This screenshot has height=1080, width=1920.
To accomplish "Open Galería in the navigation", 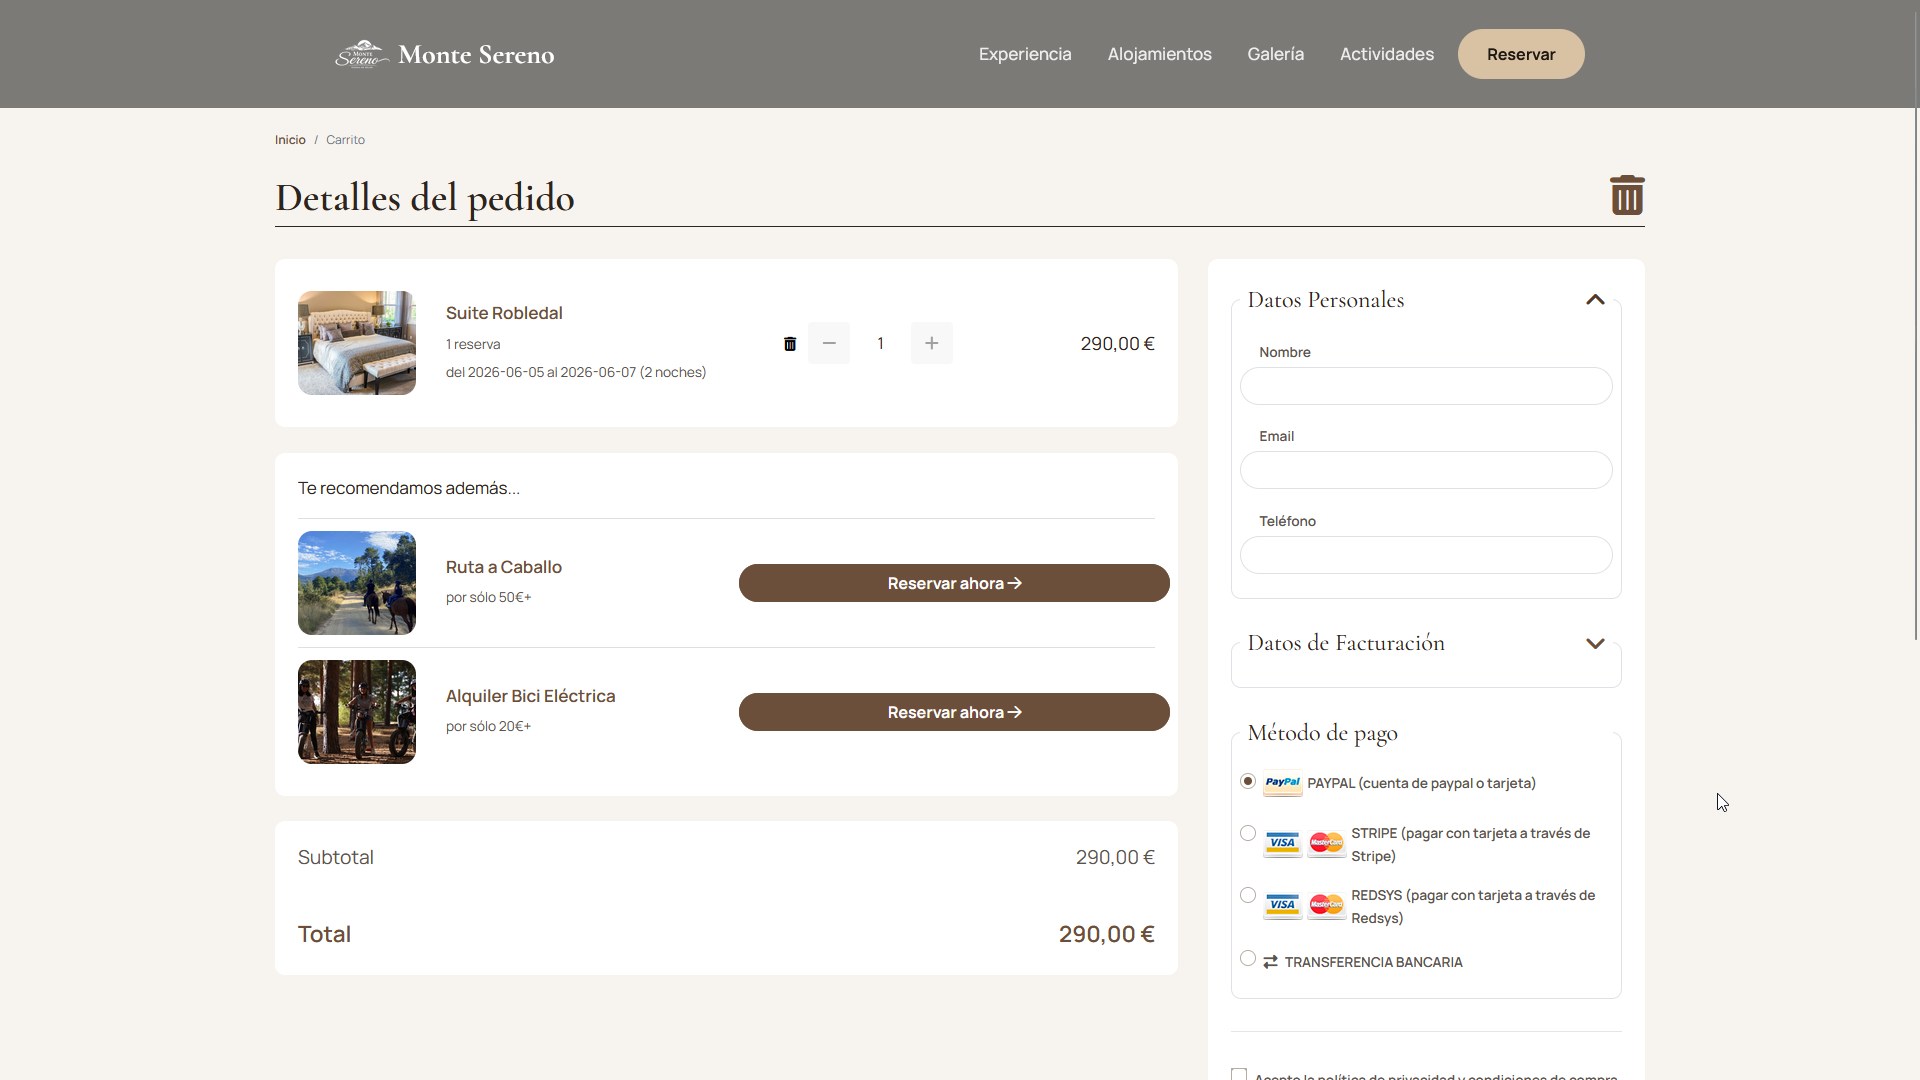I will 1275,54.
